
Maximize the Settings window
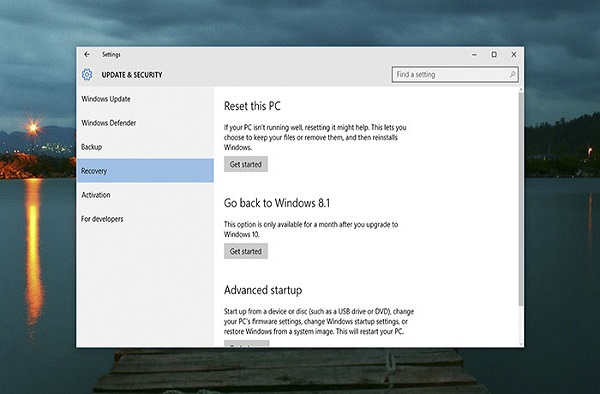point(494,54)
